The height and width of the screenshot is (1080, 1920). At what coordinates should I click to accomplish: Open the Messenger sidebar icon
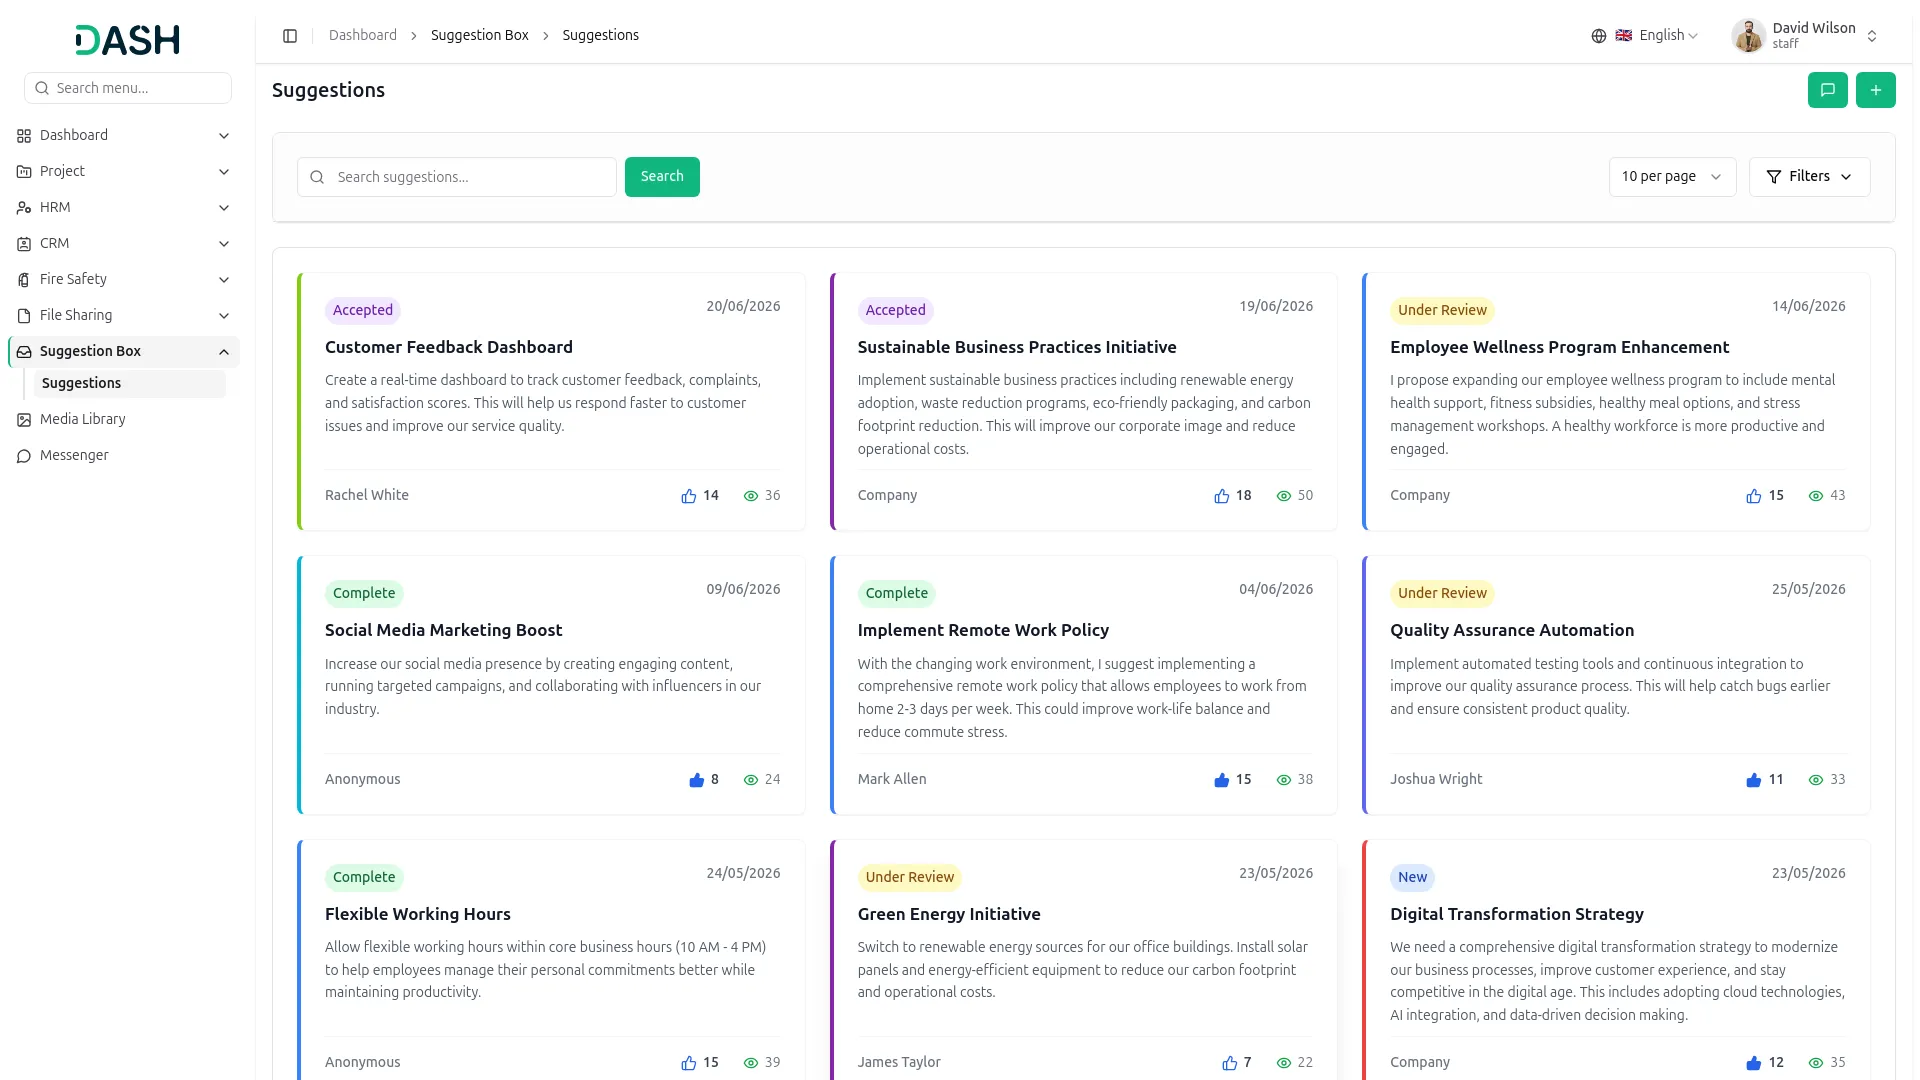point(24,456)
